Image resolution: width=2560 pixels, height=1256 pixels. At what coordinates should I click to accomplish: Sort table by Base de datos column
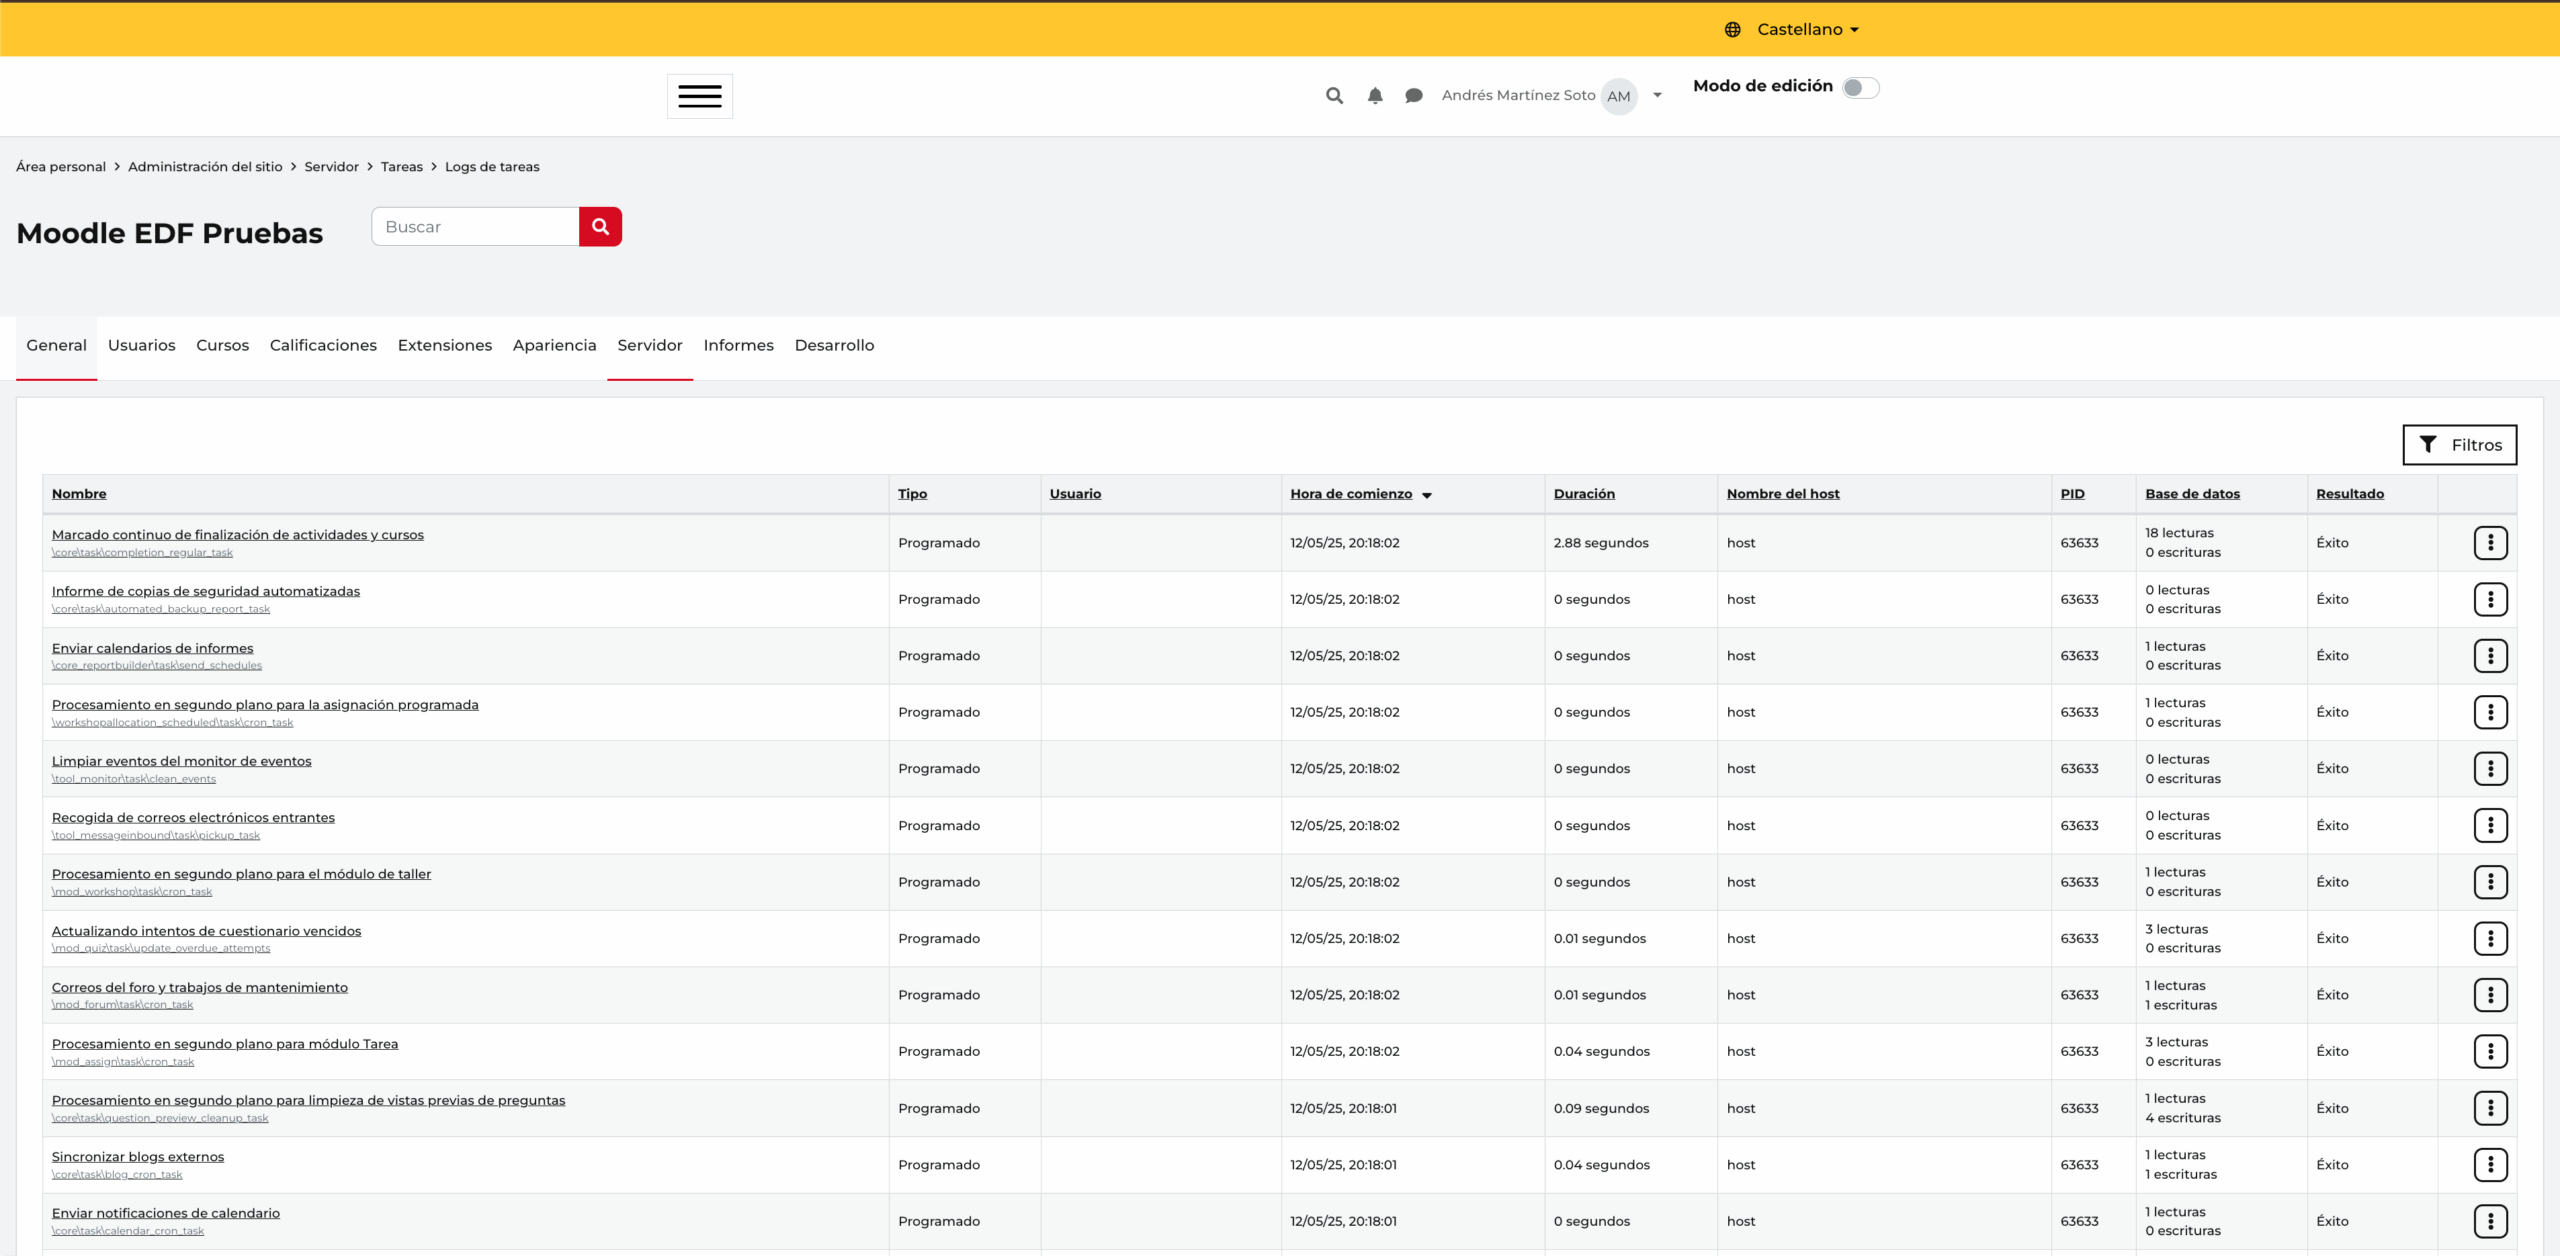pos(2192,494)
